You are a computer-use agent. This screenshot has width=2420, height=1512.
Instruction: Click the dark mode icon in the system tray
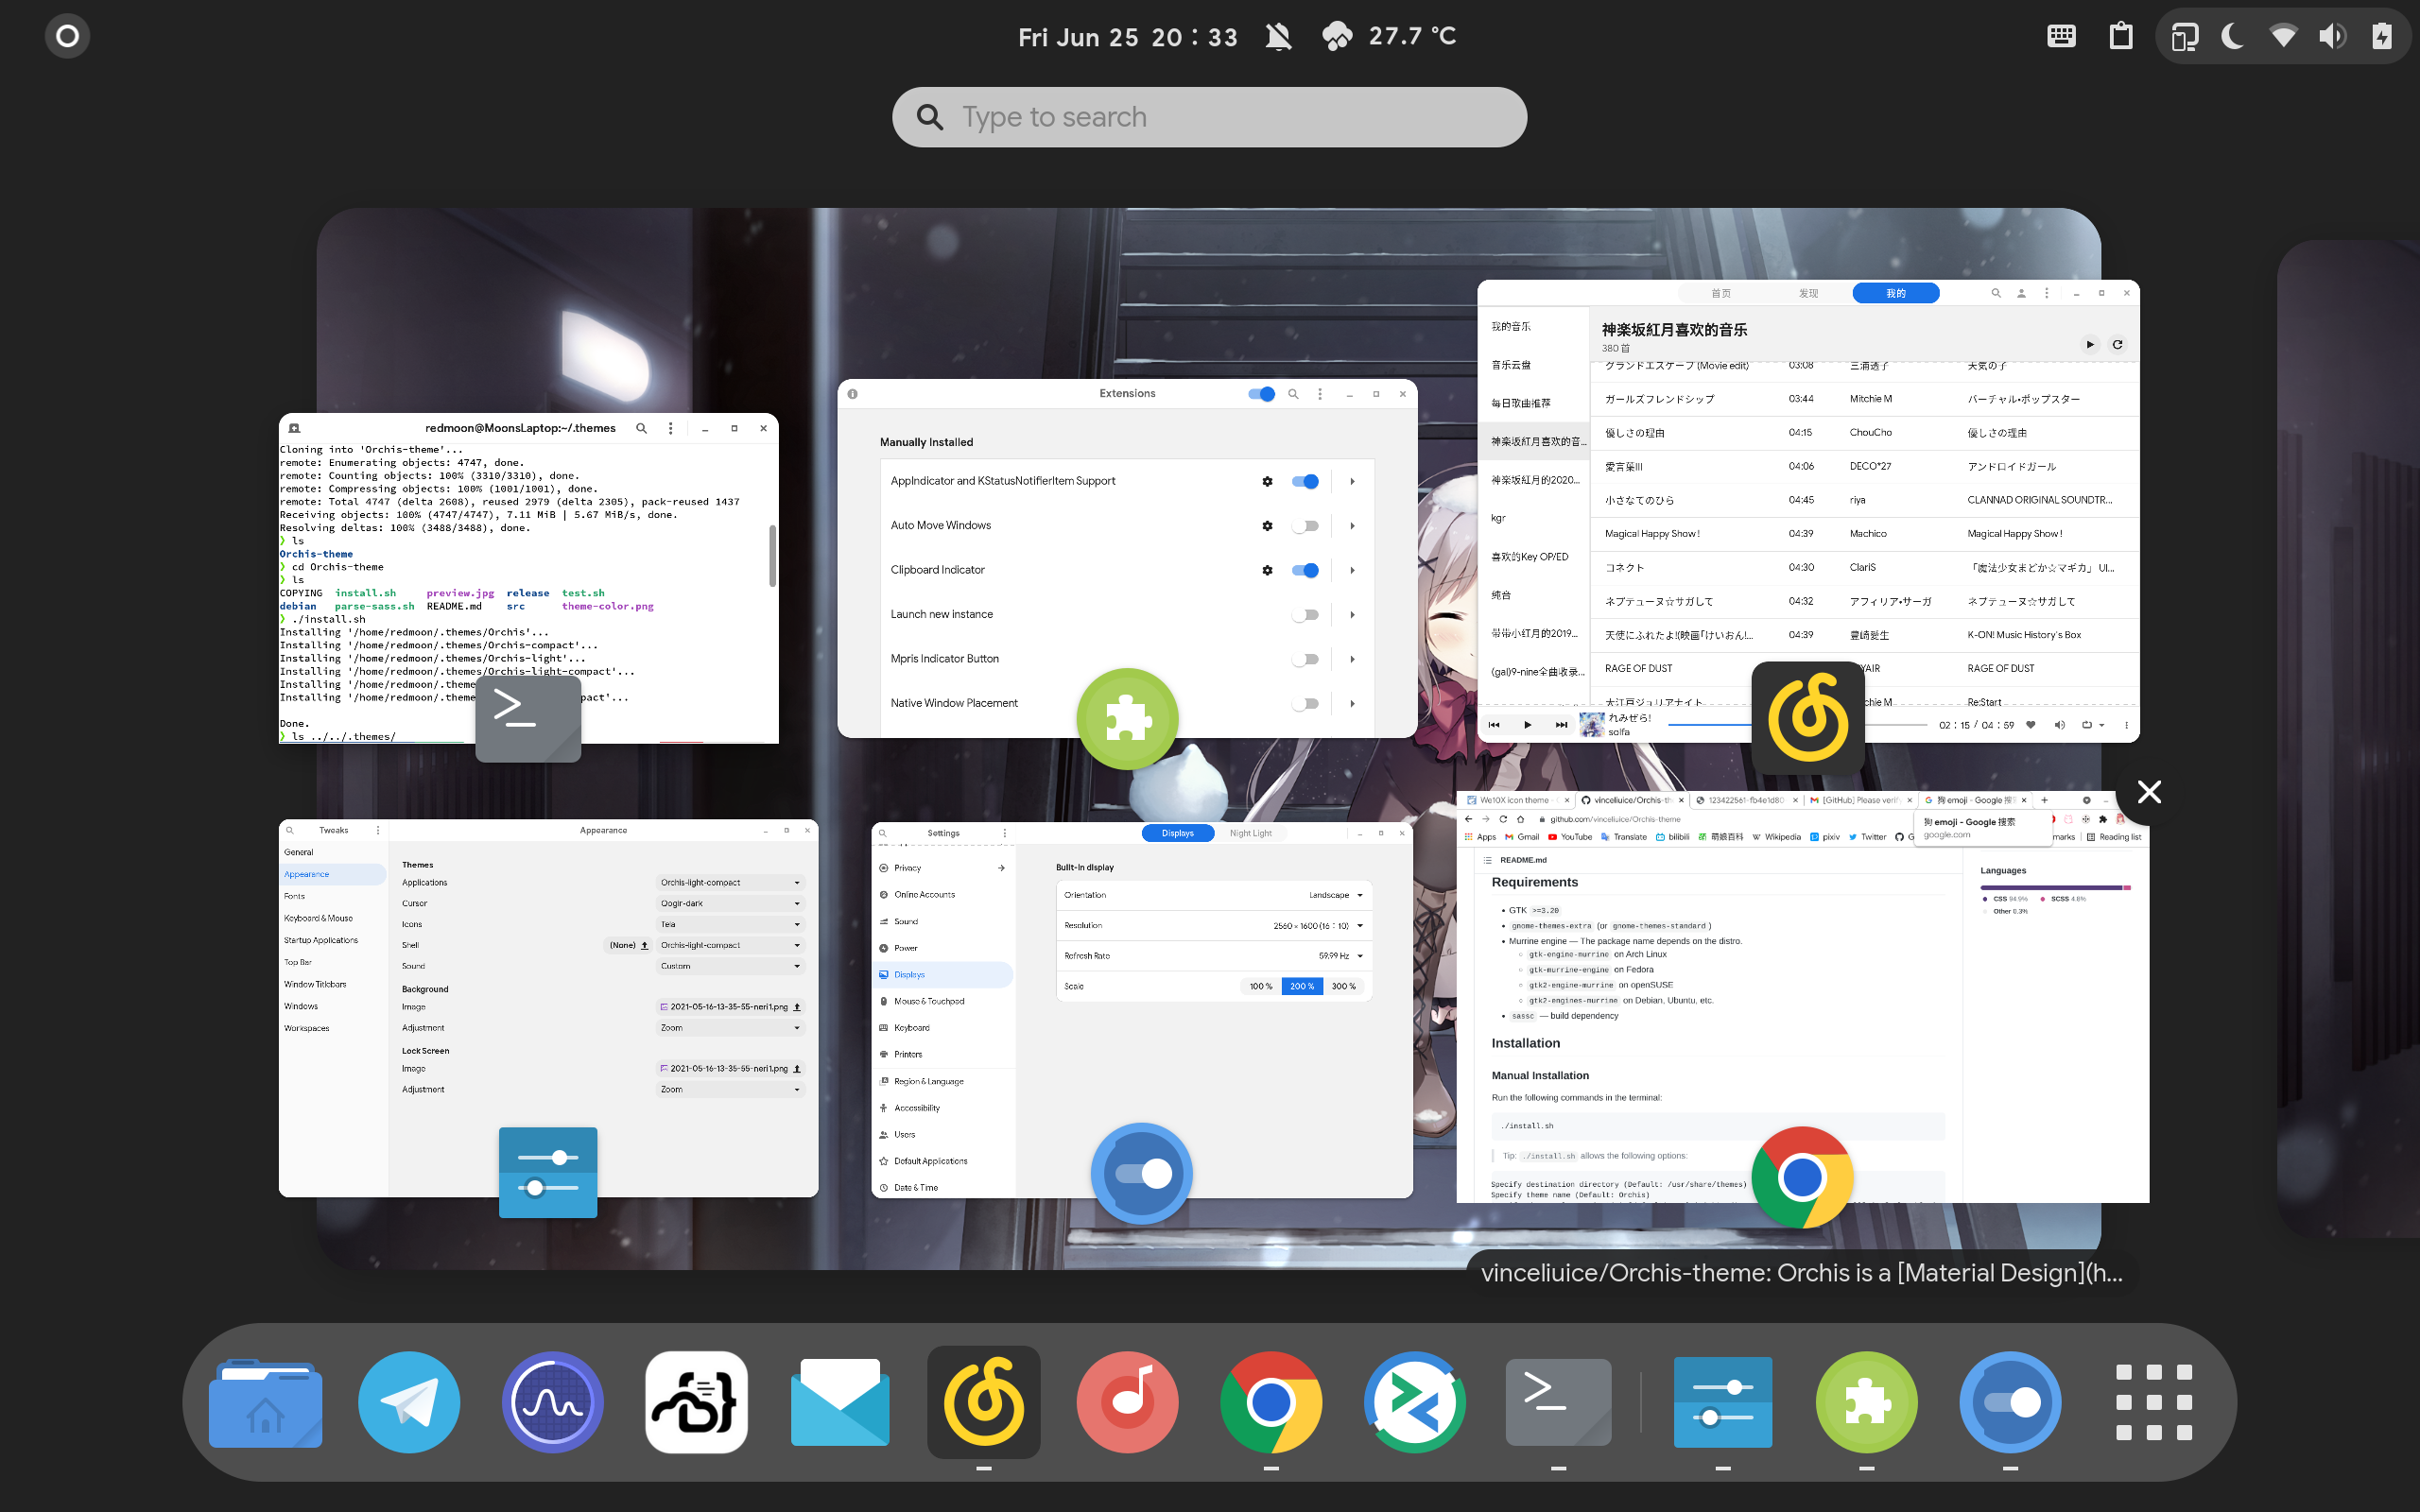(2231, 36)
